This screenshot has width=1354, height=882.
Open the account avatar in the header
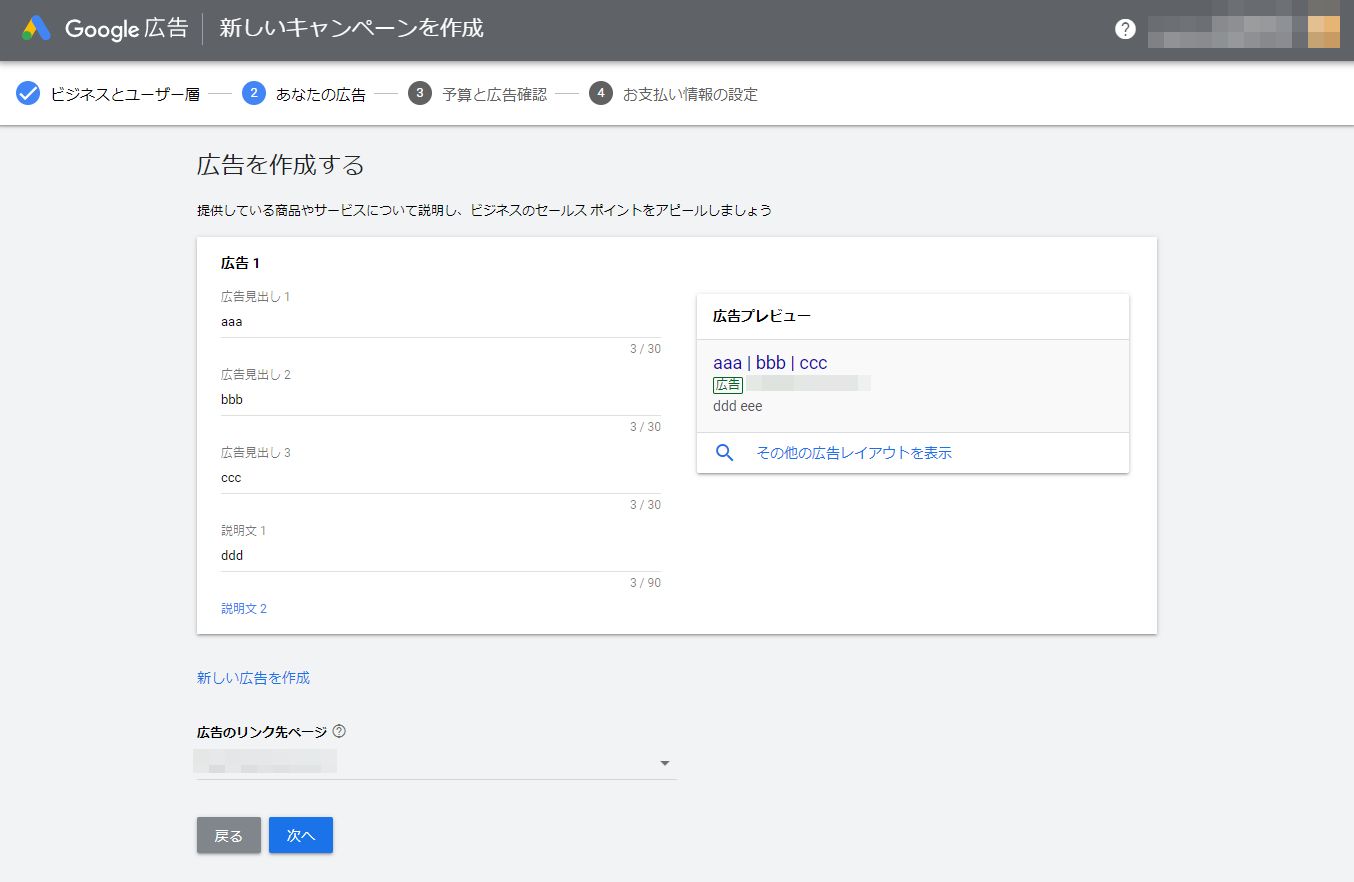point(1324,30)
